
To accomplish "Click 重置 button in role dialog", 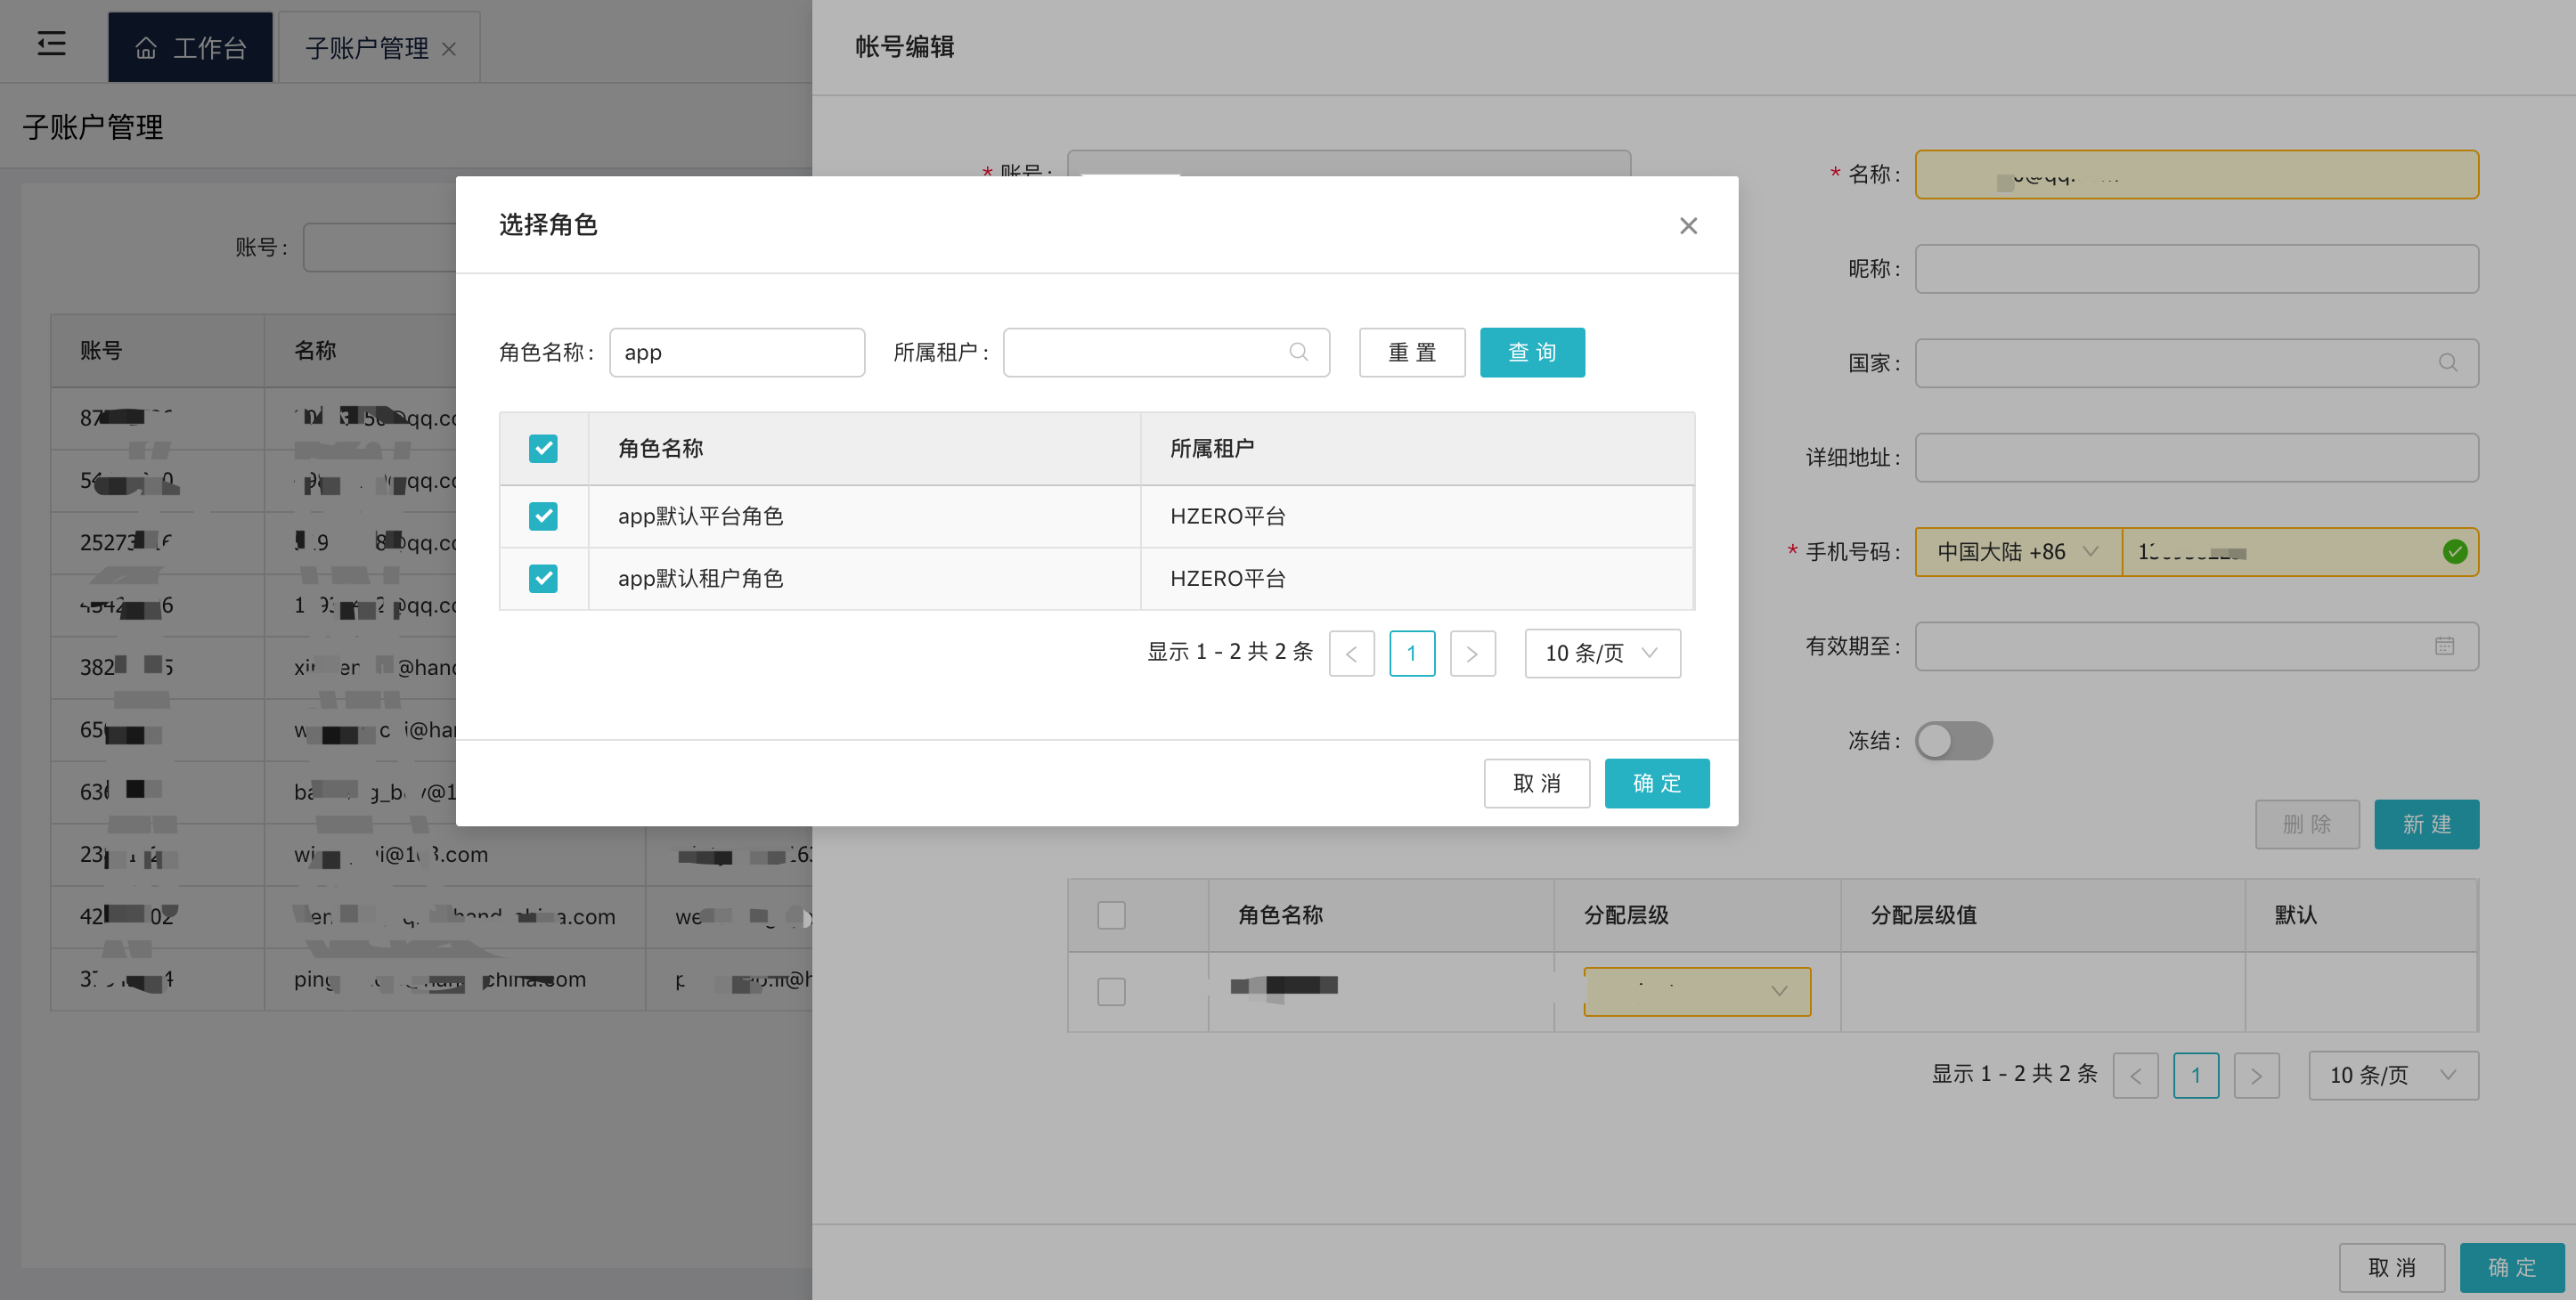I will point(1411,352).
